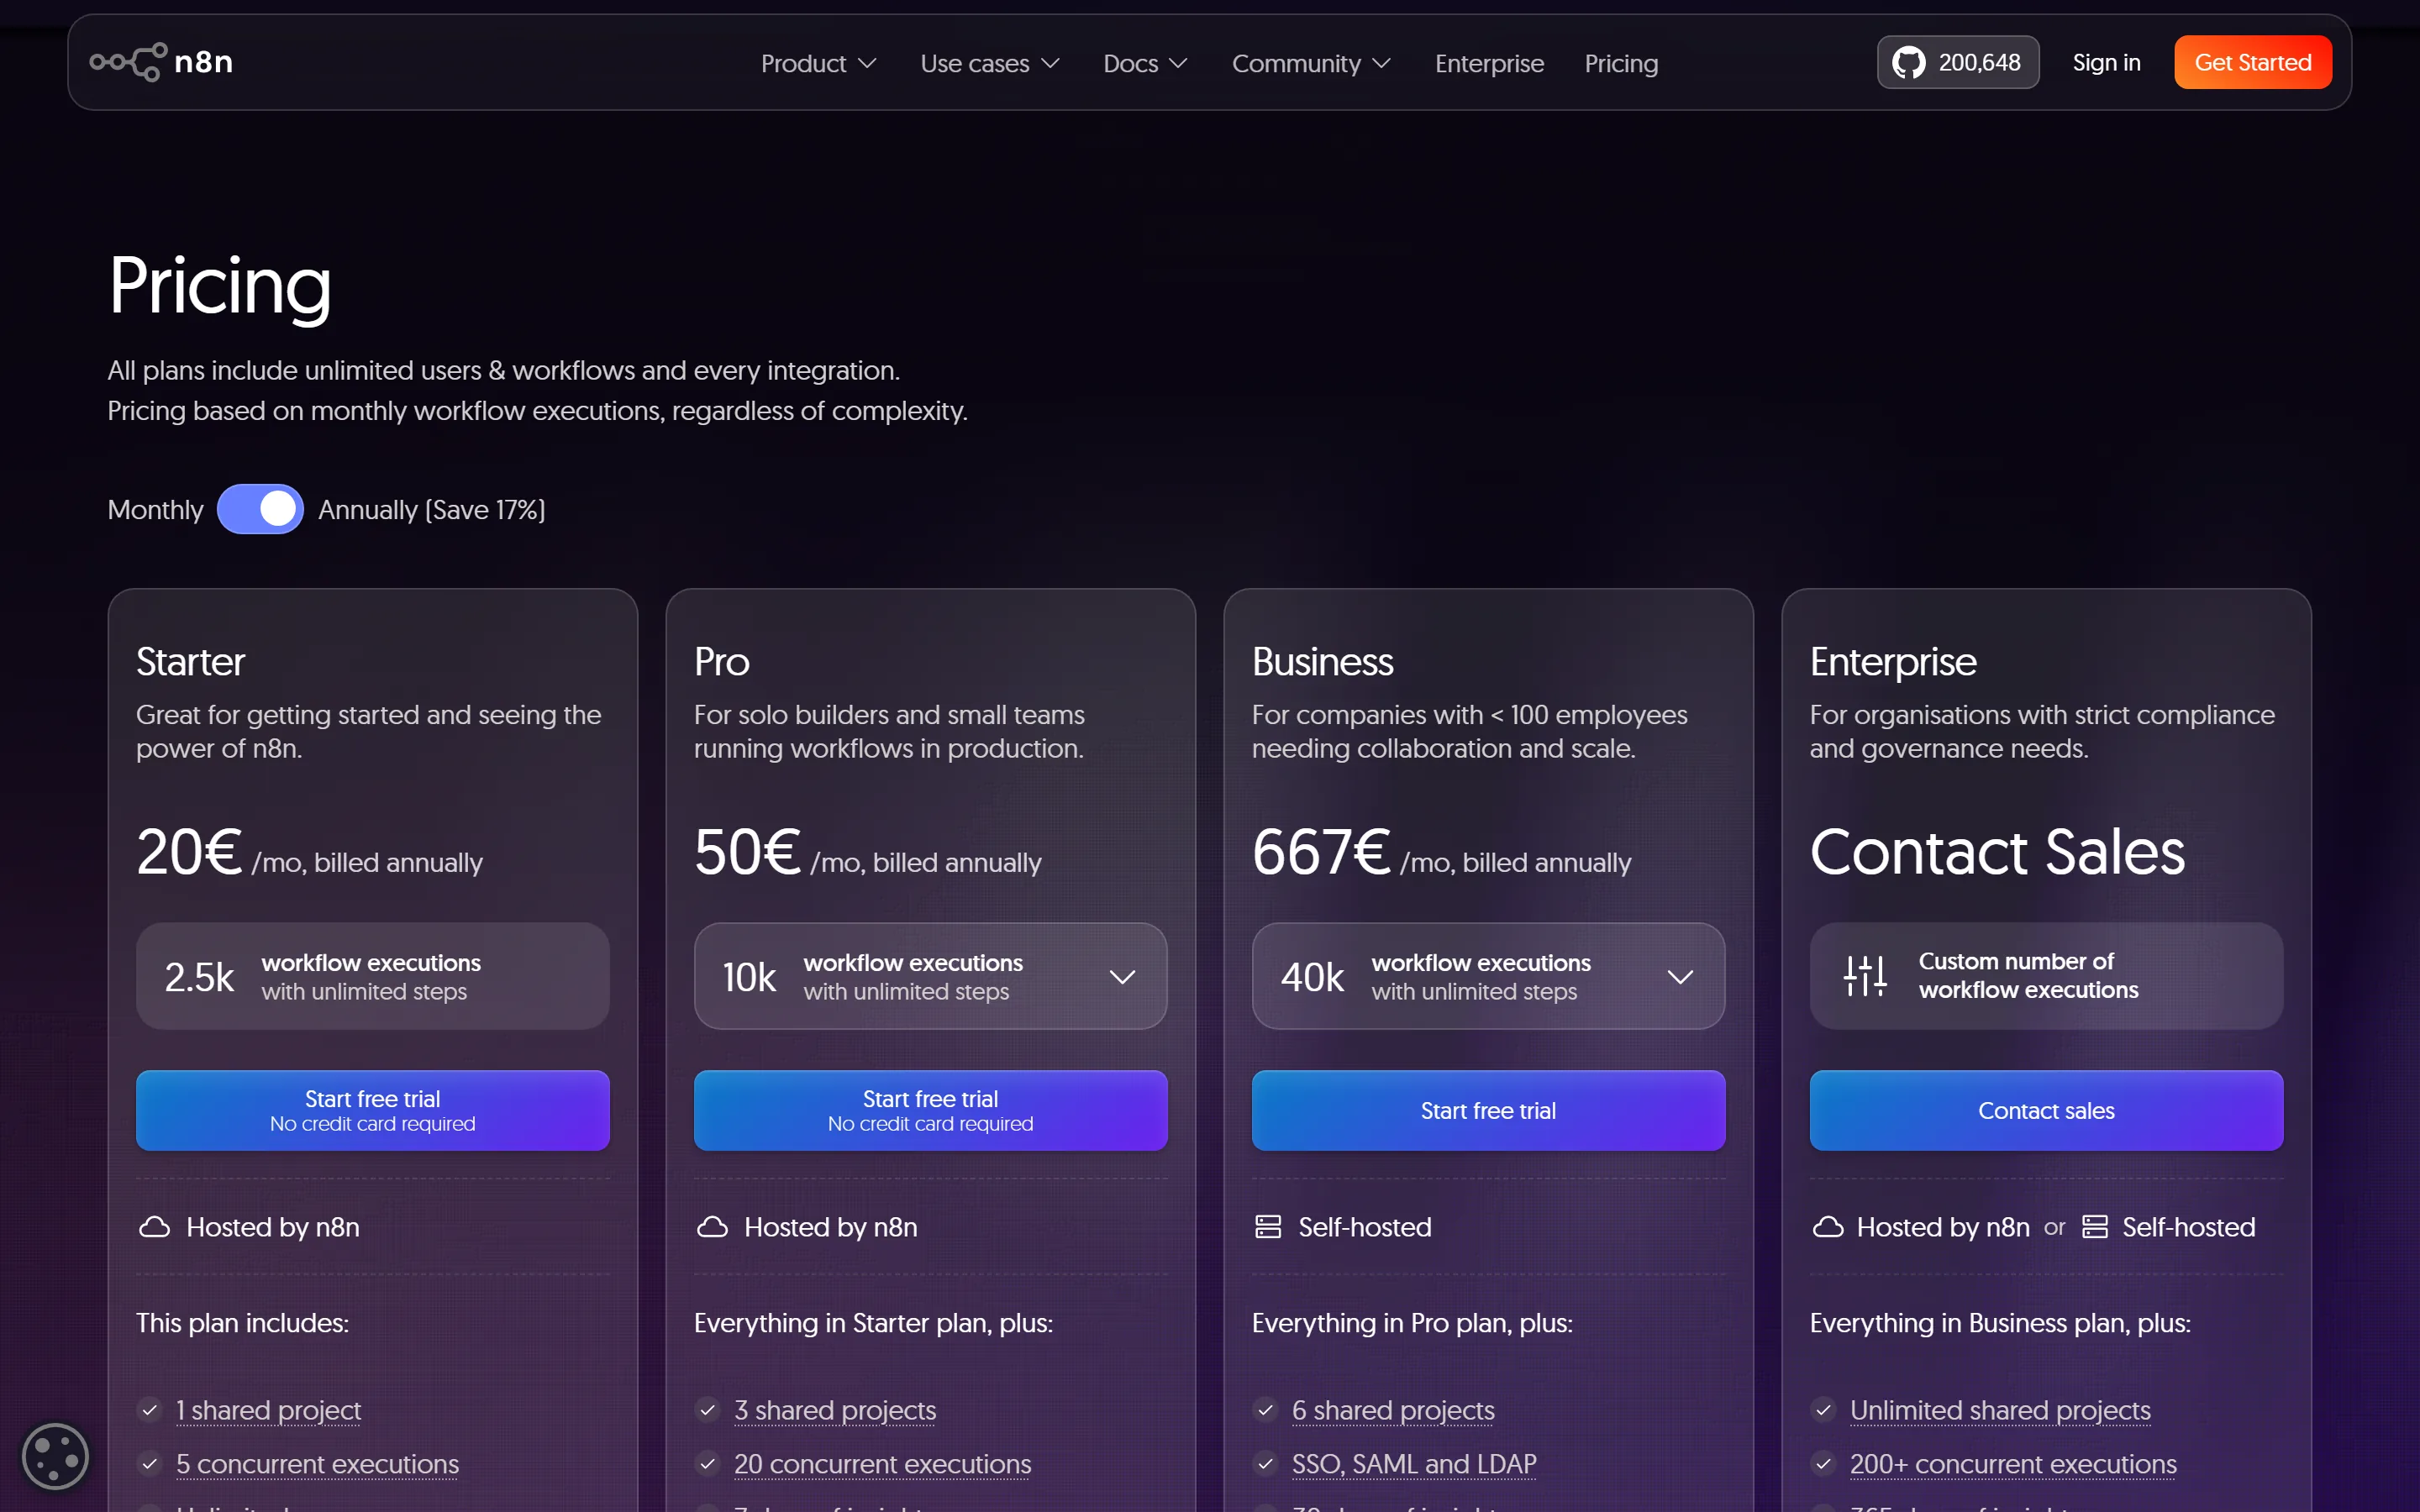Viewport: 2420px width, 1512px height.
Task: Click the sliders icon in Enterprise card
Action: click(x=1865, y=975)
